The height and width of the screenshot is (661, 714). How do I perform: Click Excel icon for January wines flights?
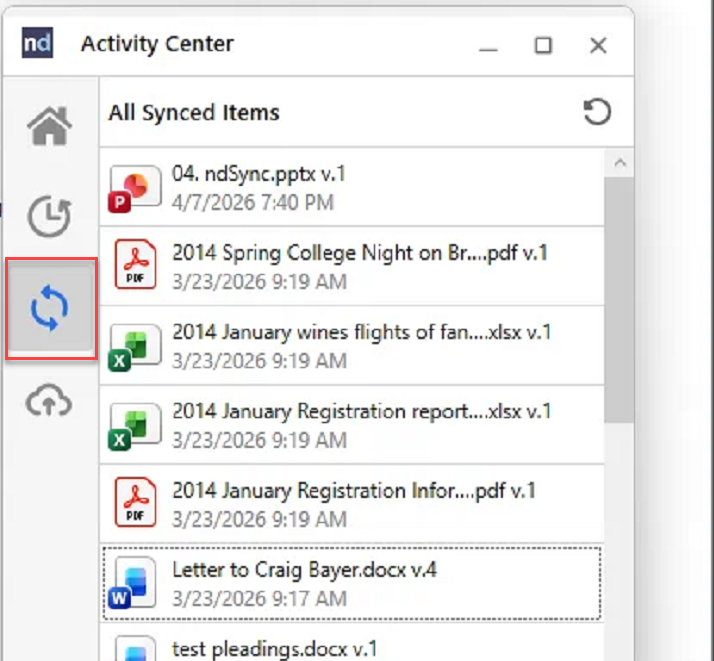135,346
